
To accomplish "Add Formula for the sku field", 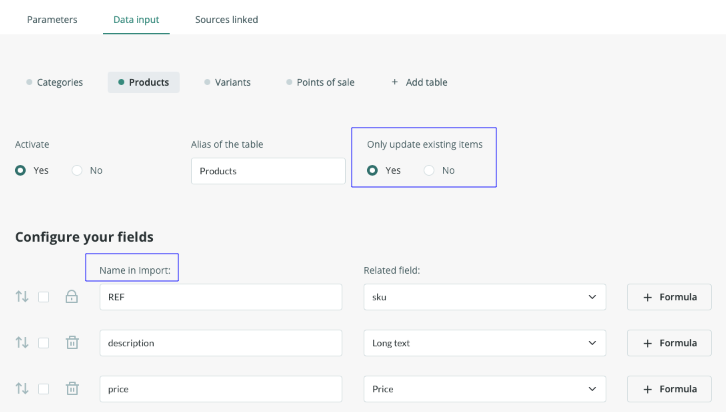I will coord(669,297).
